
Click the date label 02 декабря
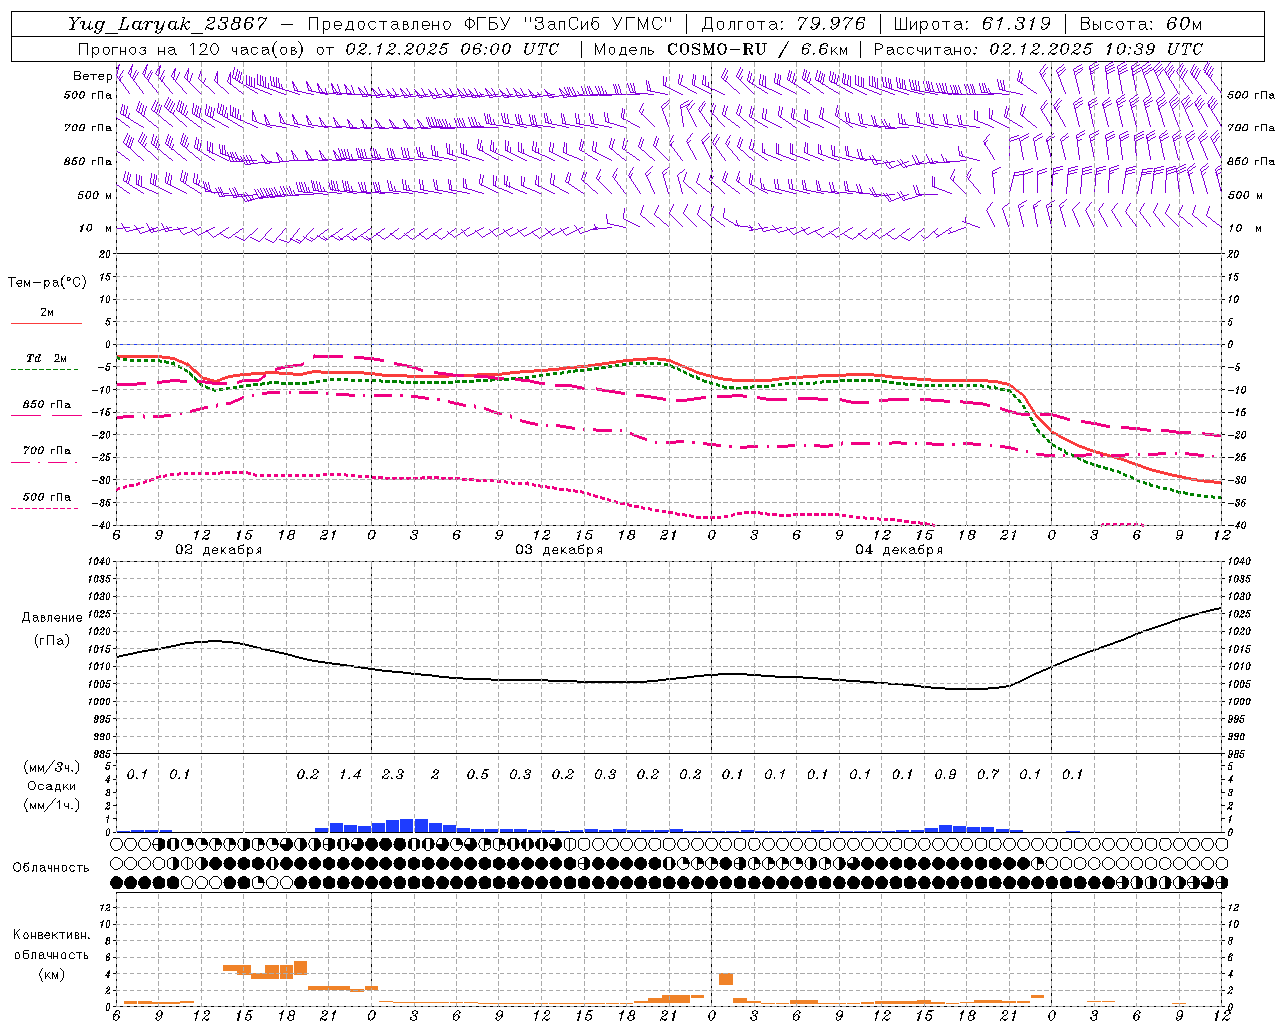click(x=219, y=550)
